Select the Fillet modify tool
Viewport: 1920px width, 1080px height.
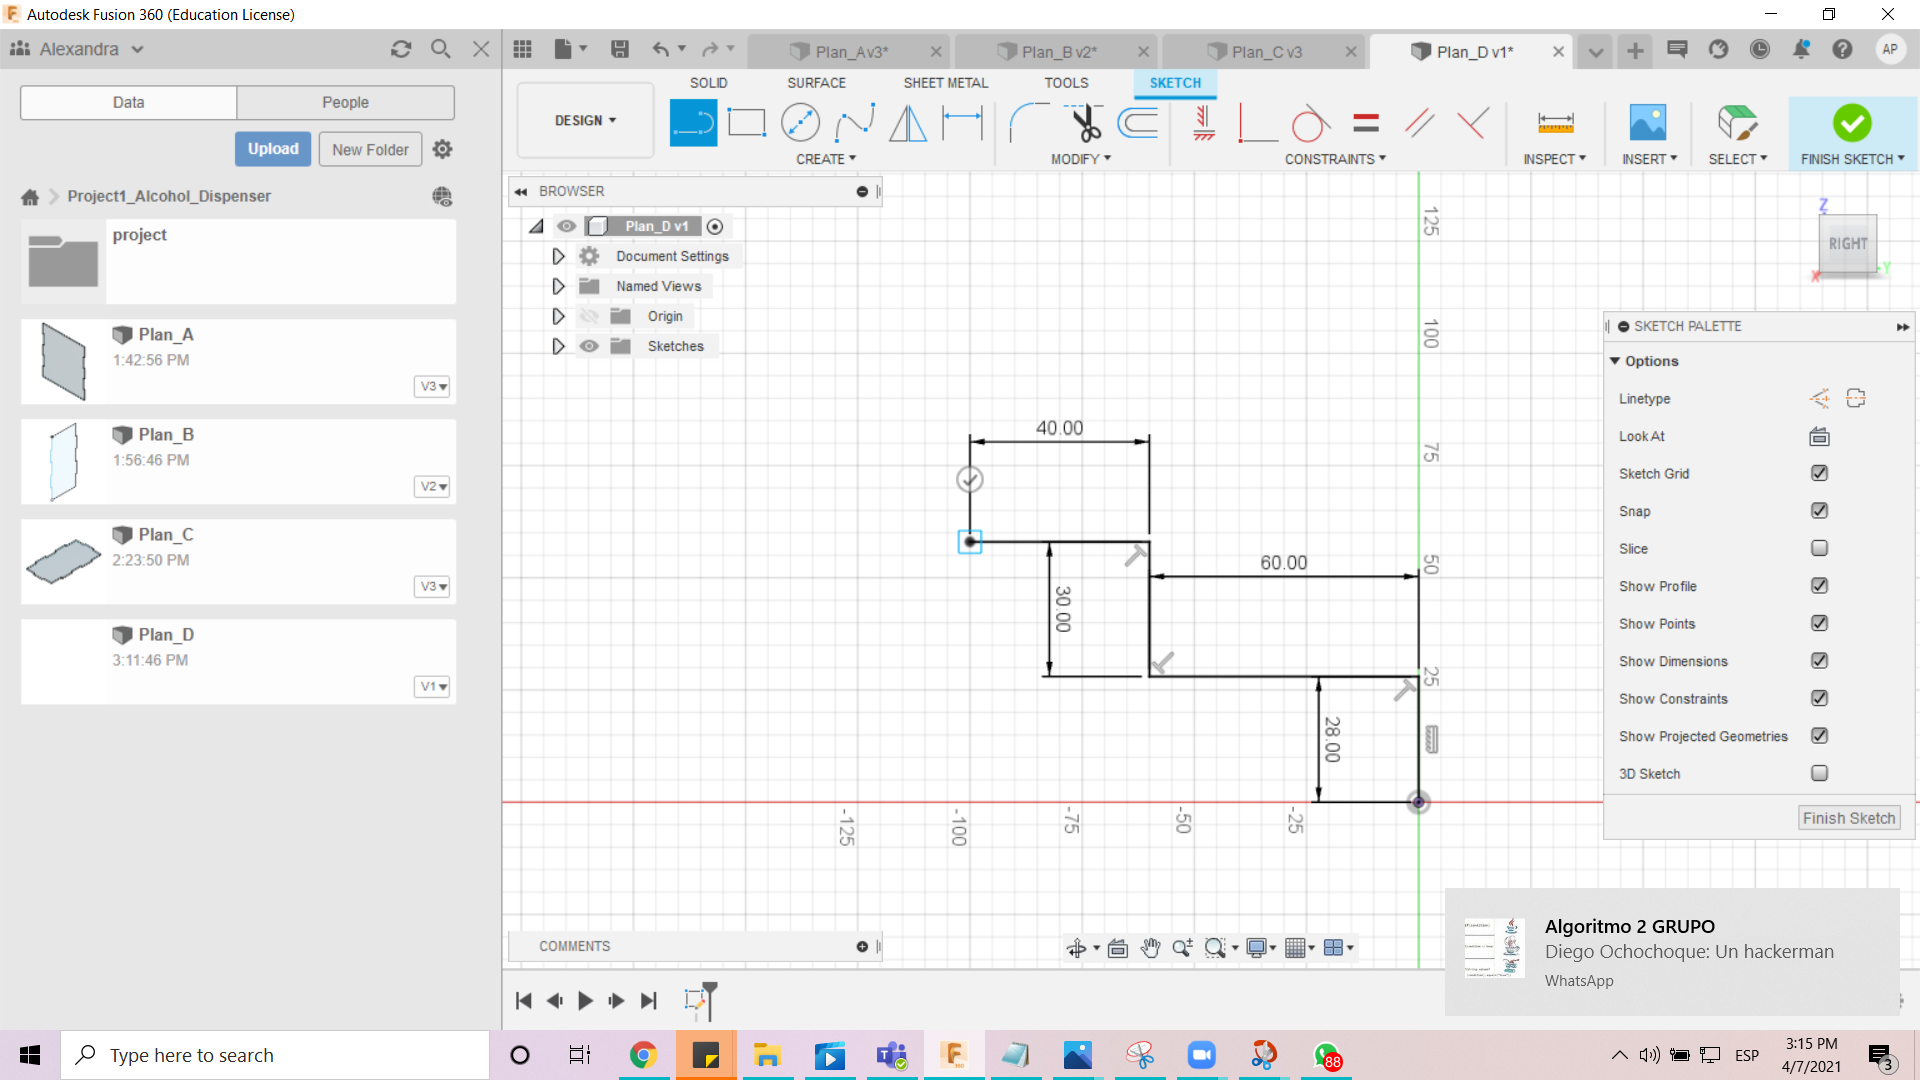pos(1028,123)
